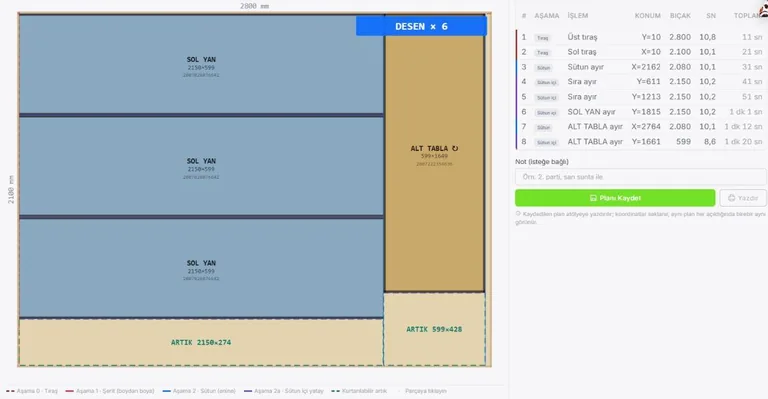The image size is (768, 399).
Task: Click the Sütun içi tag in step 8
Action: [547, 142]
